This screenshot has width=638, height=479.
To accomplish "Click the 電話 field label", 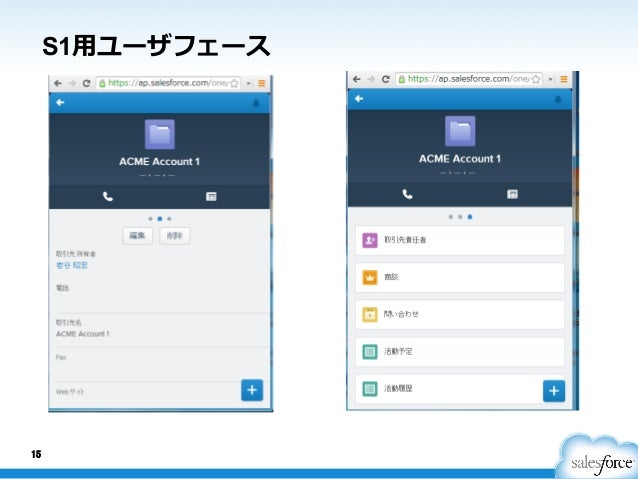I will coord(62,288).
